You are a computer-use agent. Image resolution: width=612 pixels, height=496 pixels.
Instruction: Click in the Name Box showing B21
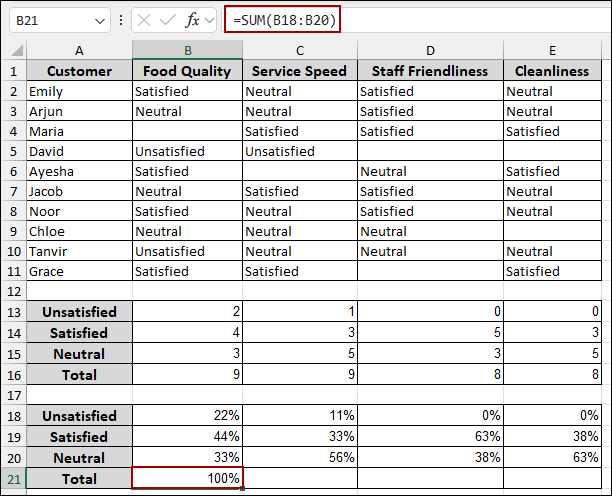(x=50, y=20)
